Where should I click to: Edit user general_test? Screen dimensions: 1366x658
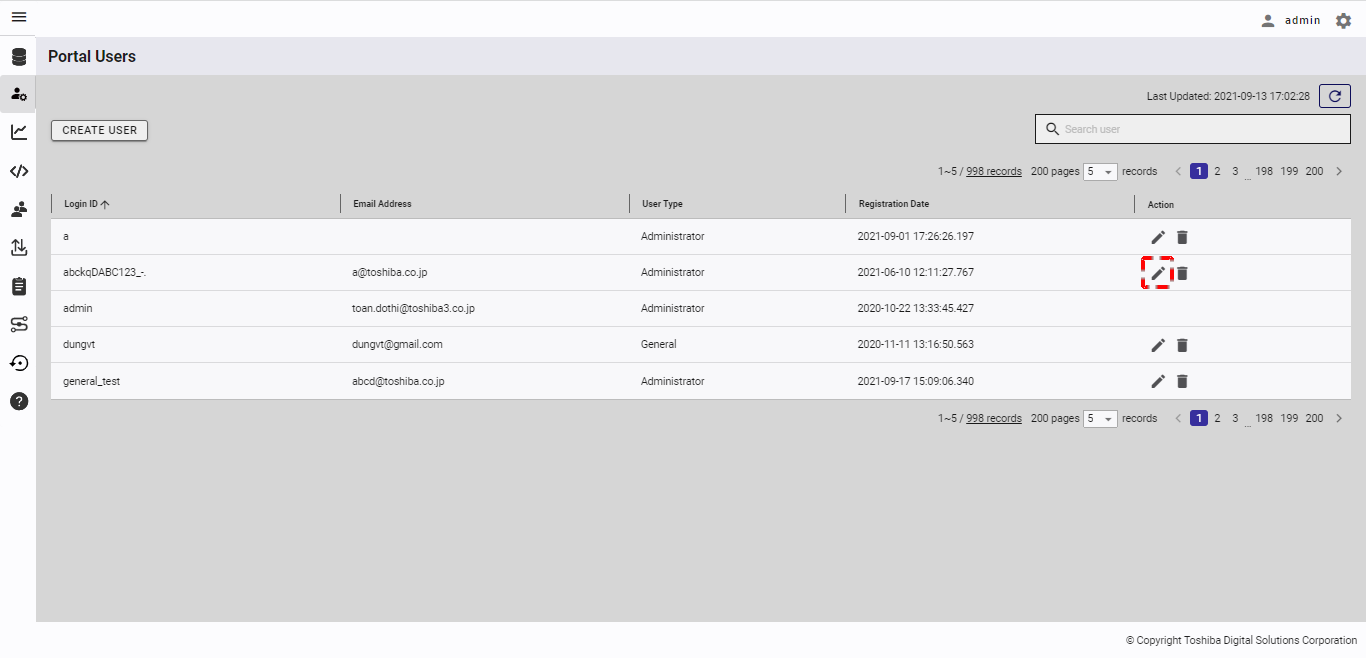1158,381
